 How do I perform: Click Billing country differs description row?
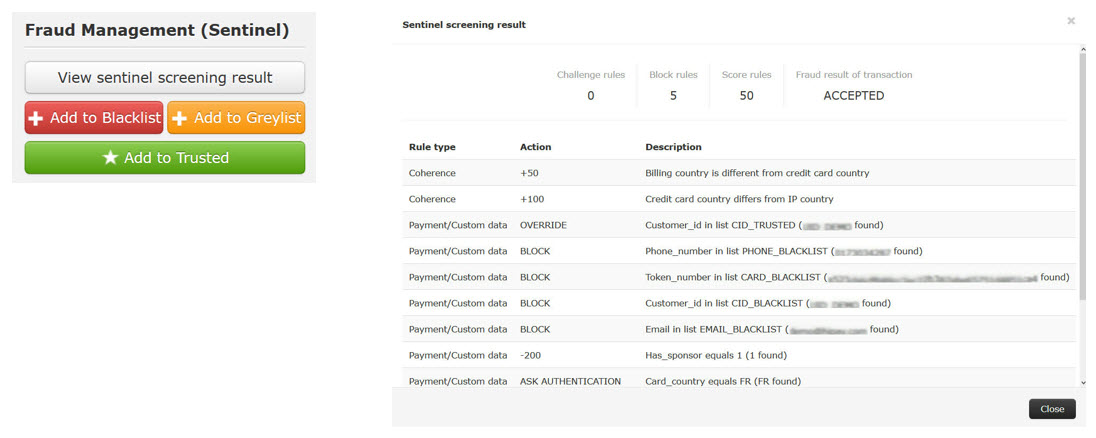[x=757, y=173]
